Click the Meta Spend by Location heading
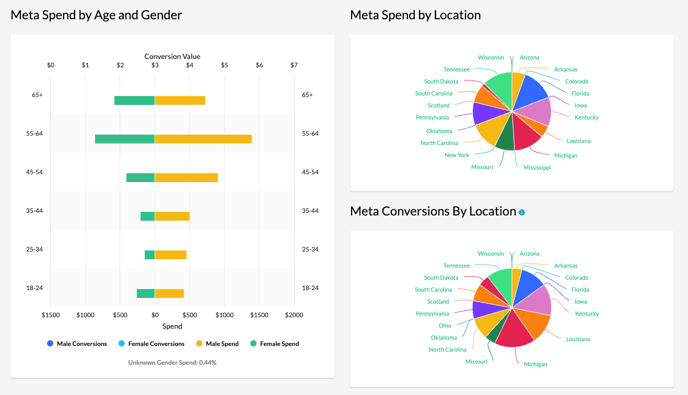The height and width of the screenshot is (395, 688). (x=415, y=15)
